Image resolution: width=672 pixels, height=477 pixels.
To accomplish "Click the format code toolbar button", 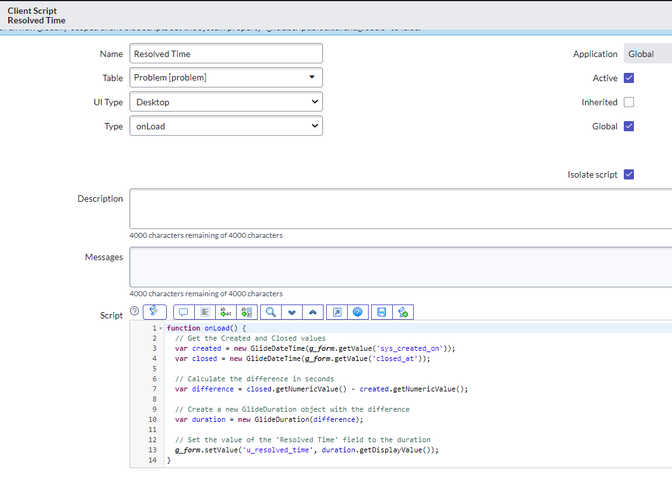I will (205, 312).
